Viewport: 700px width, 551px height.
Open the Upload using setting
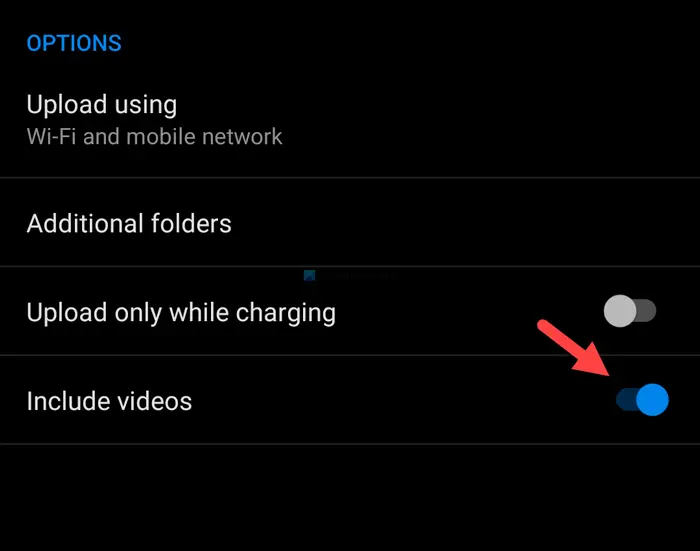pyautogui.click(x=350, y=119)
